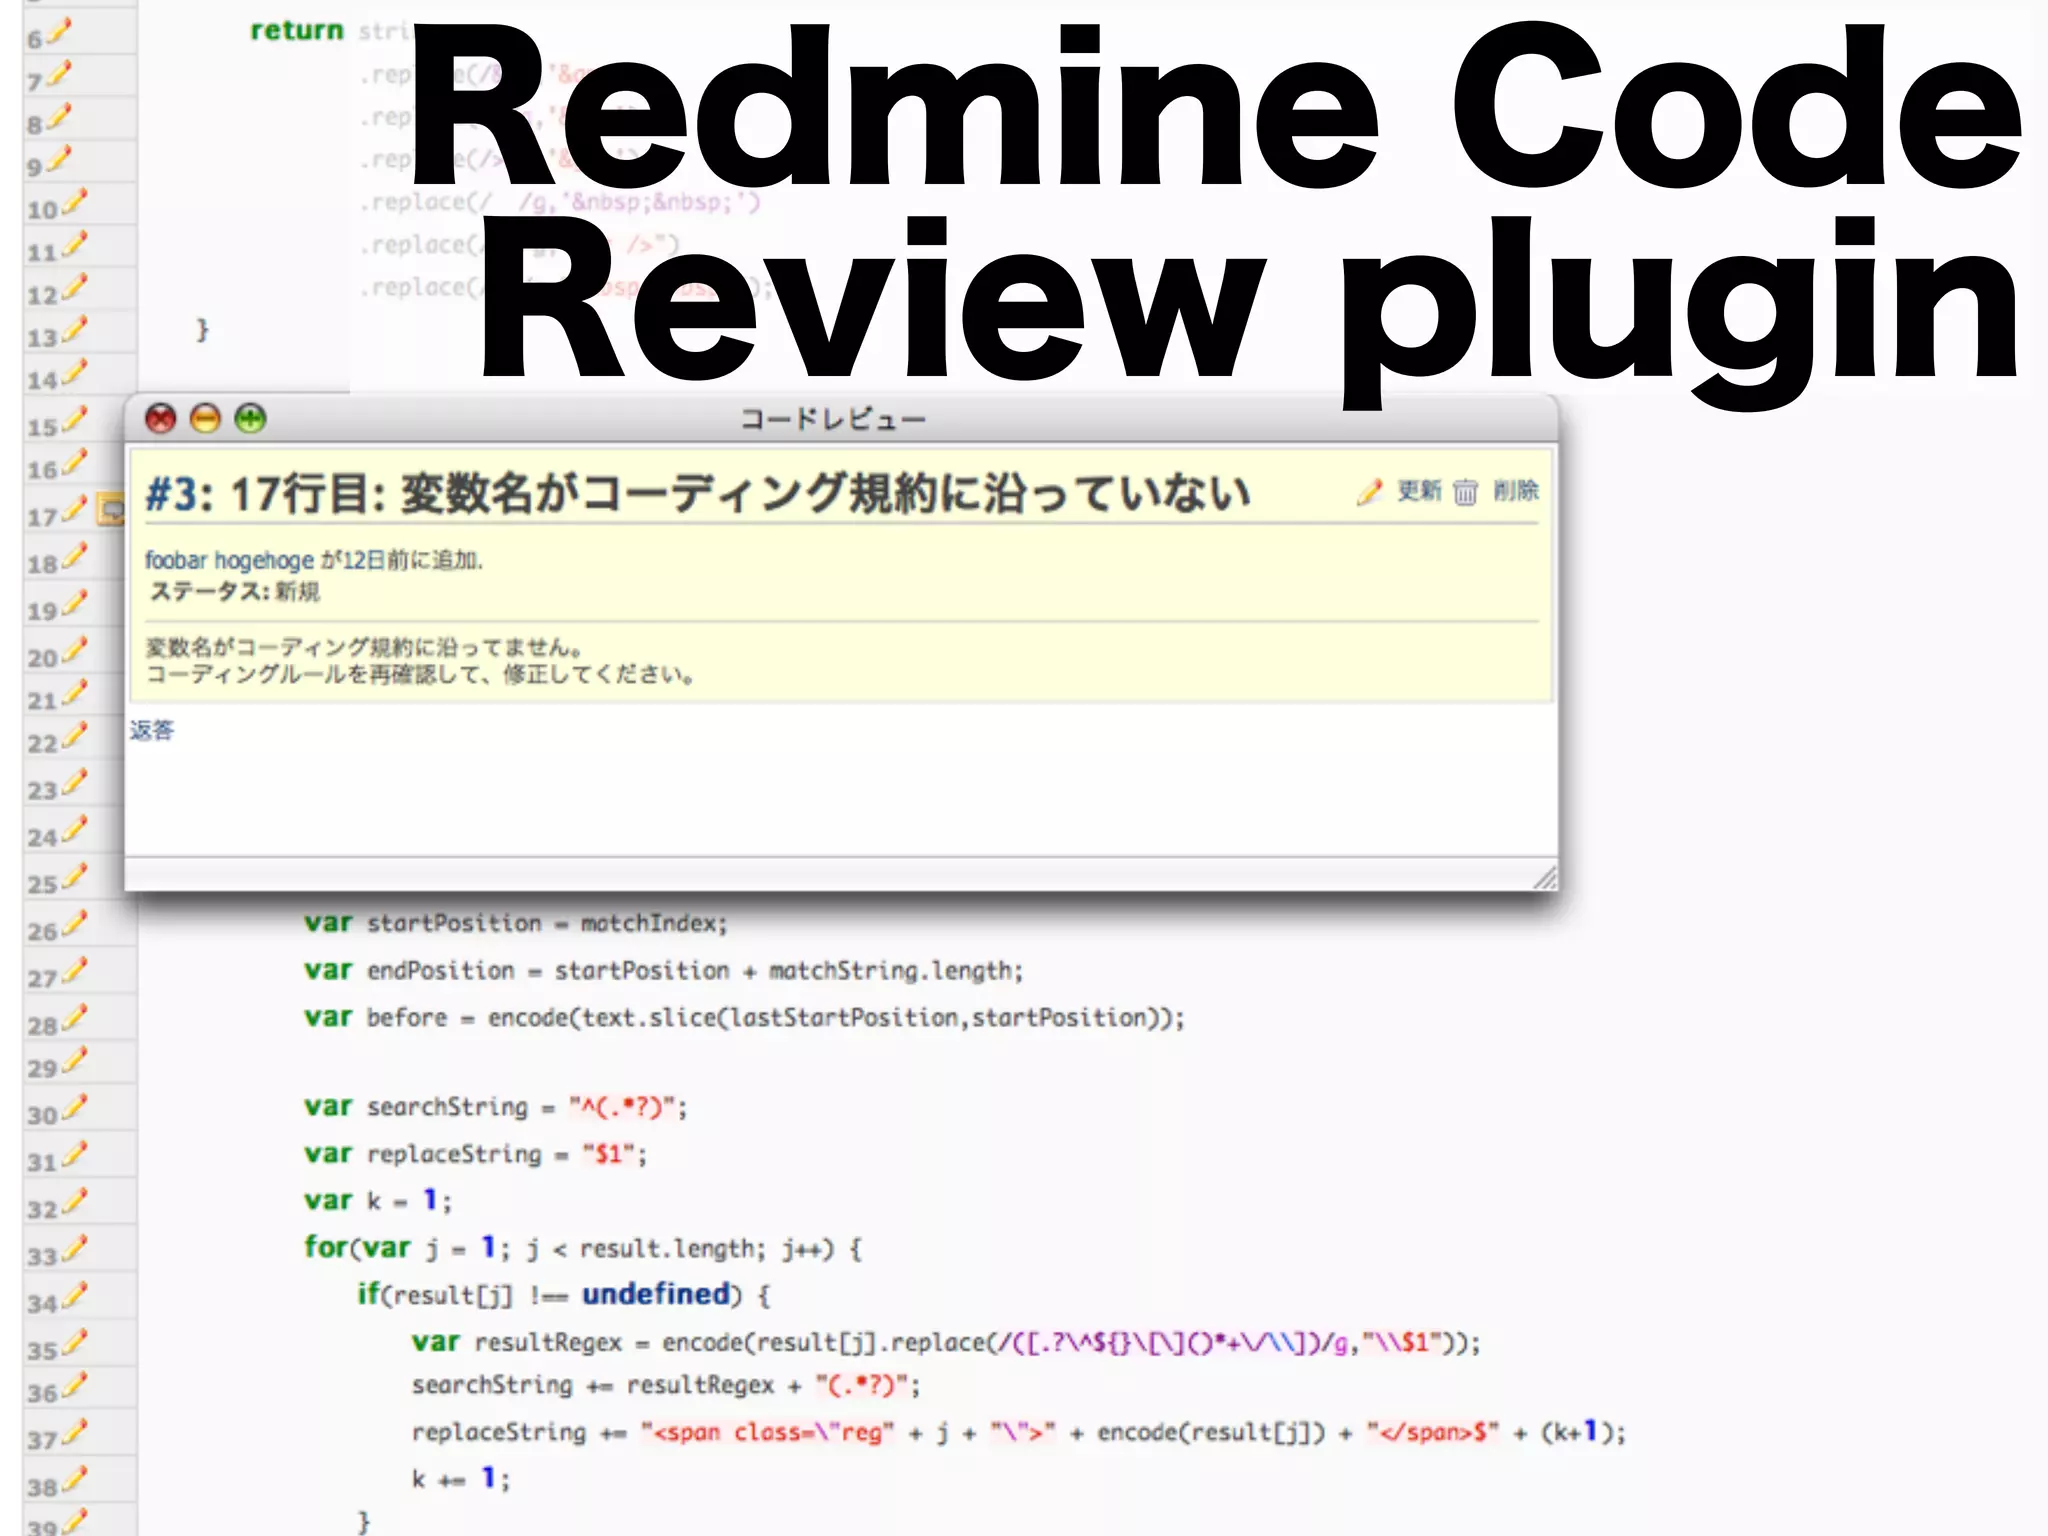Click the pencil icon on line 29
The height and width of the screenshot is (1536, 2048).
point(75,1061)
